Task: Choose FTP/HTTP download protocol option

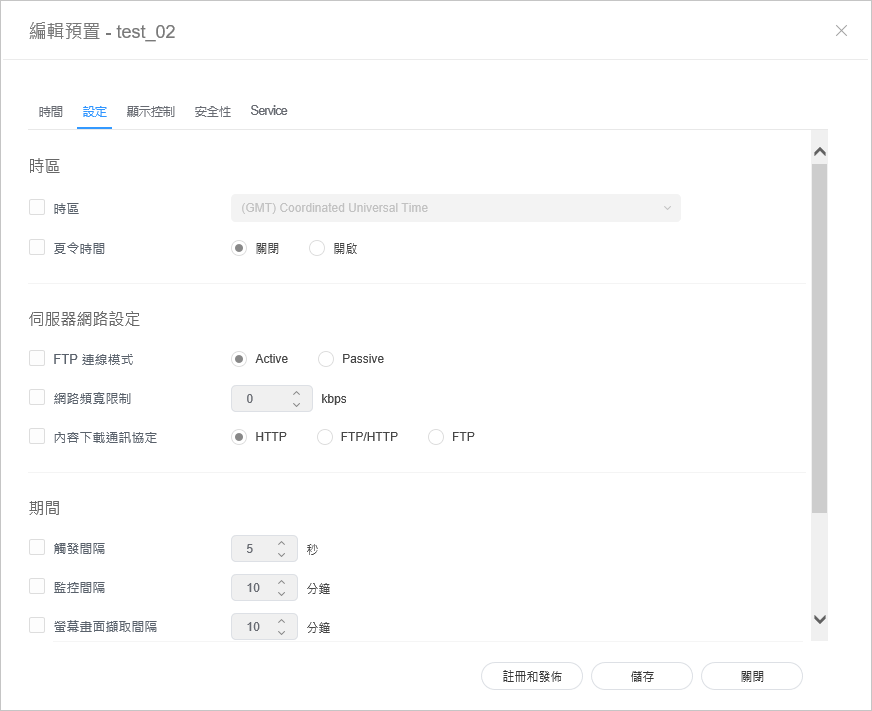Action: click(325, 437)
